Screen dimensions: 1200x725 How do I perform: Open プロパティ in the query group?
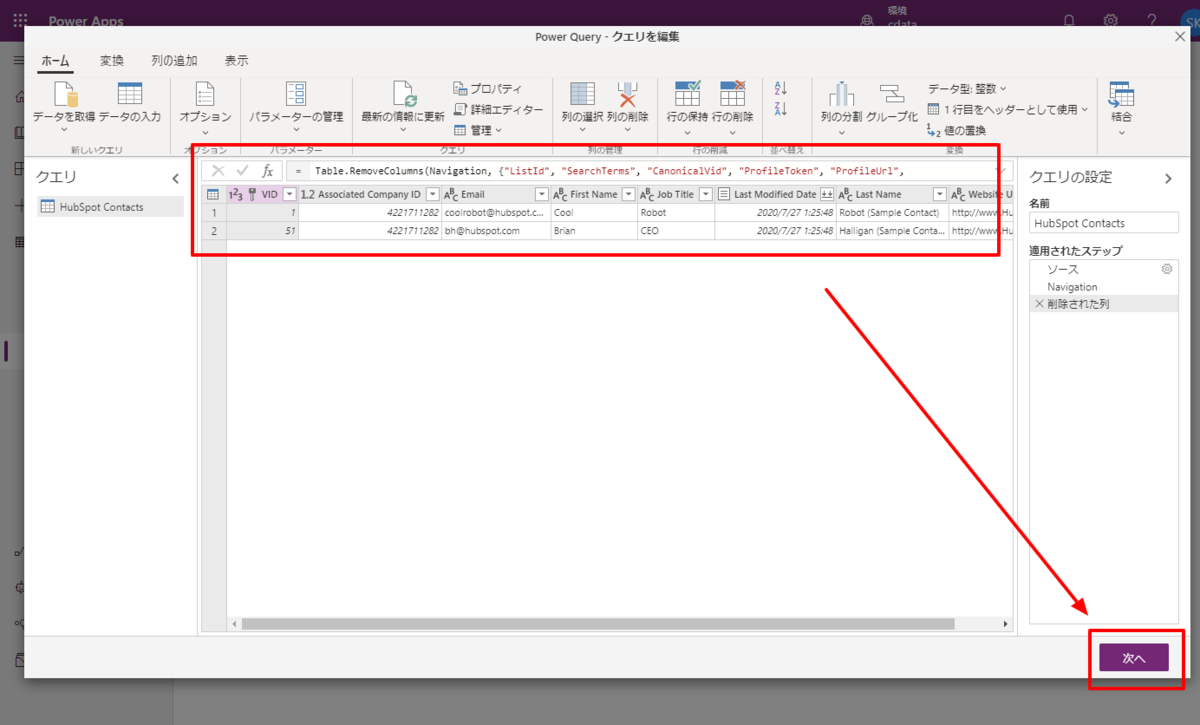tap(487, 89)
